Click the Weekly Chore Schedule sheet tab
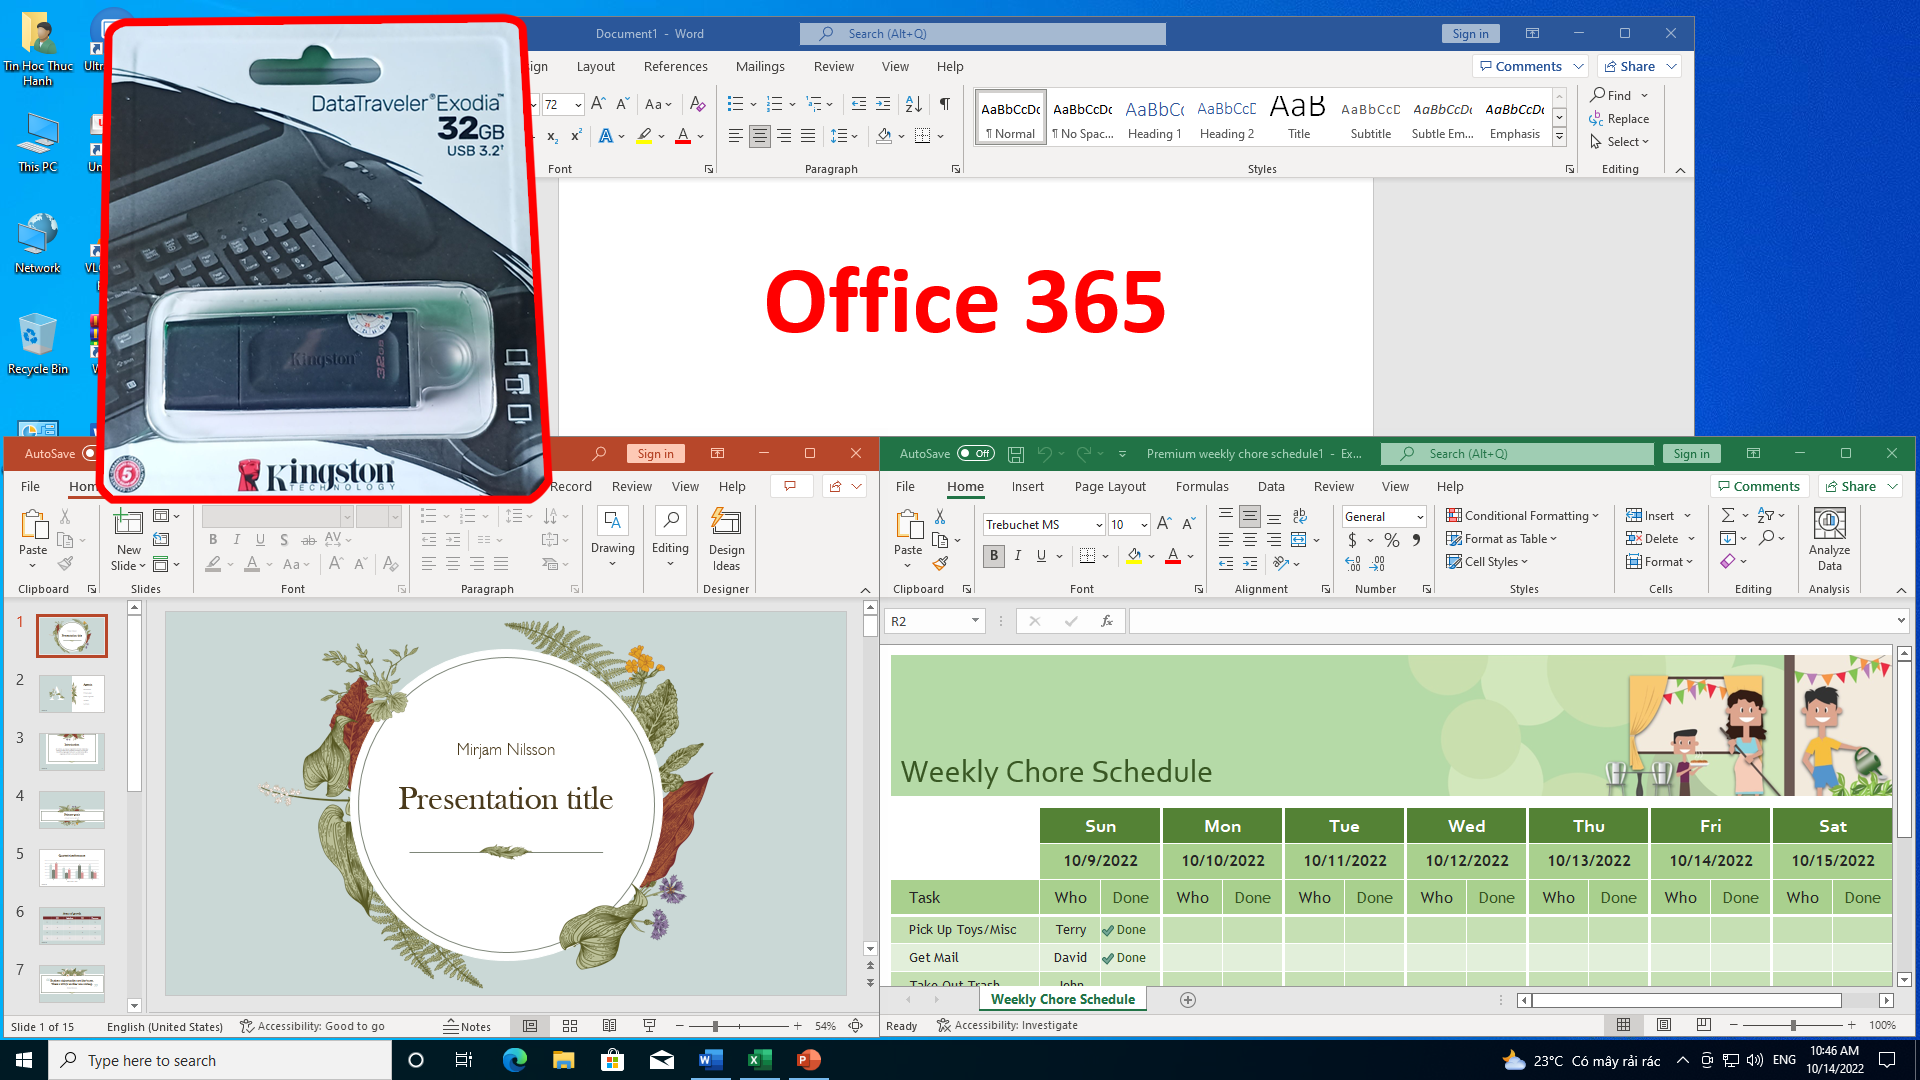 click(x=1063, y=1000)
